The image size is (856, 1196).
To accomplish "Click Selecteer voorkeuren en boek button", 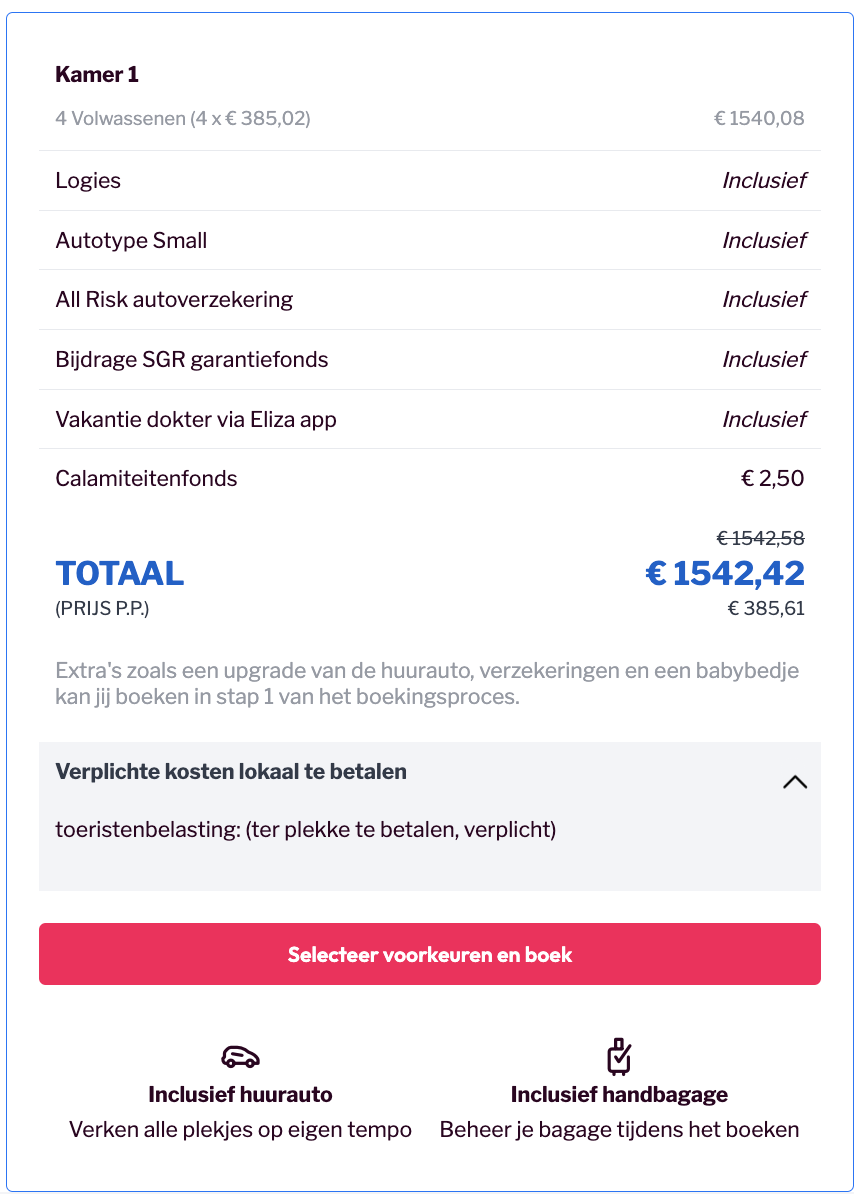I will click(430, 954).
